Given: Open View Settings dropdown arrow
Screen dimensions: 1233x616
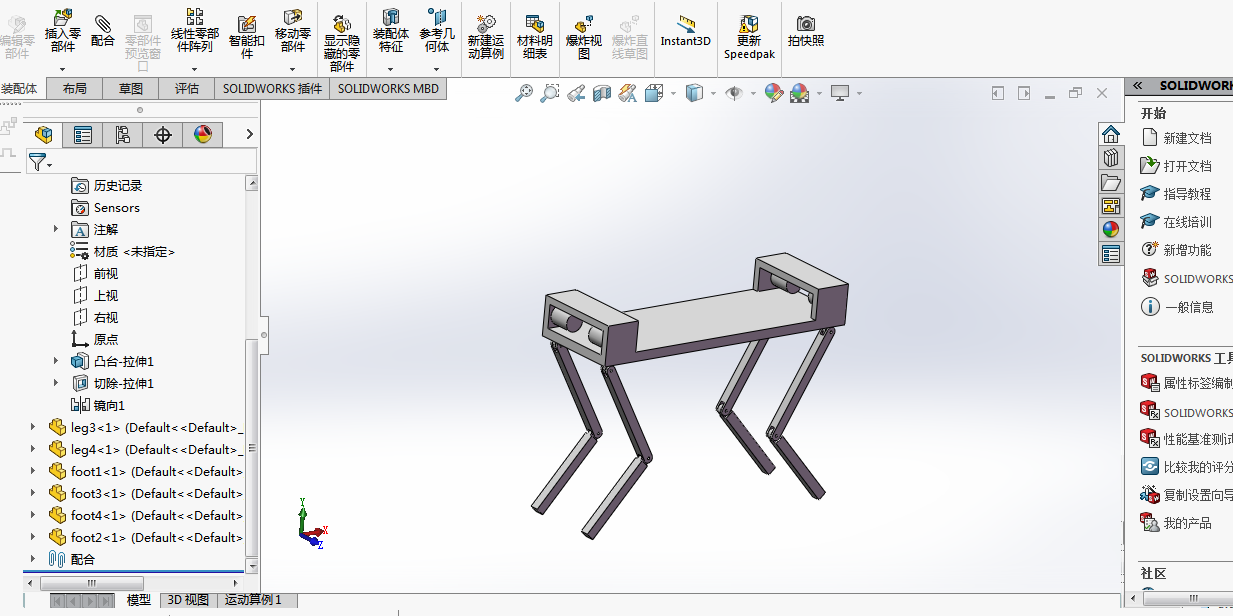Looking at the screenshot, I should (x=859, y=94).
